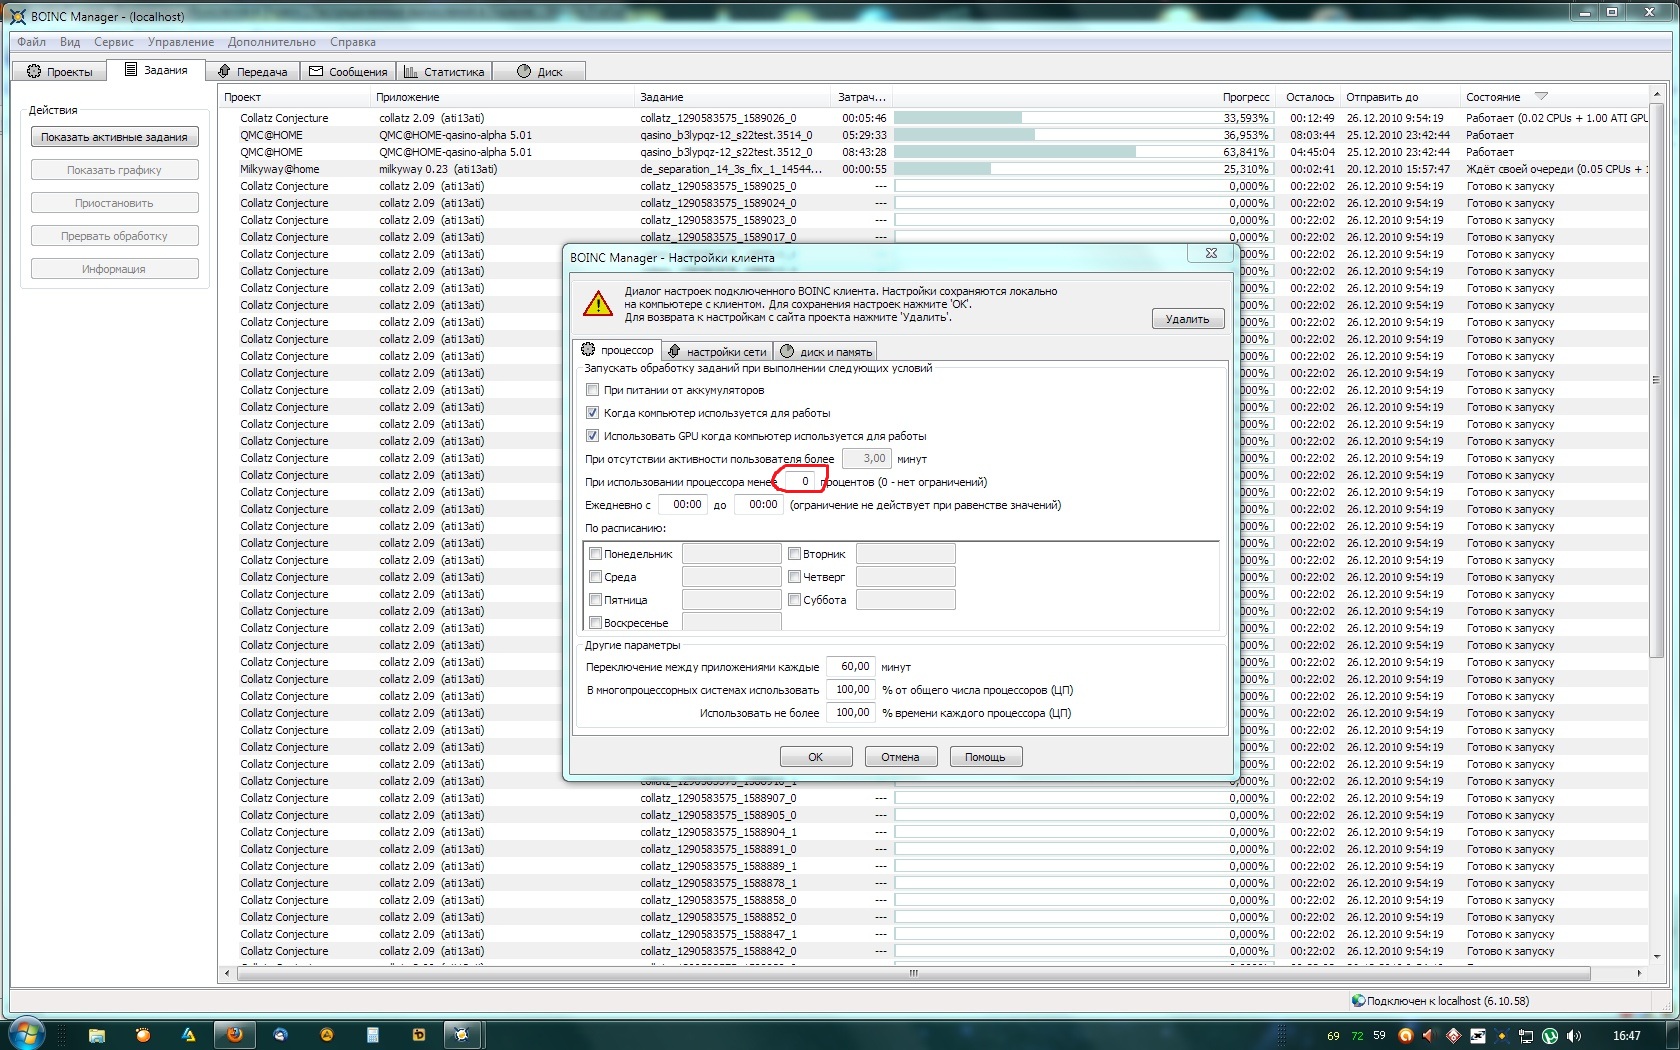
Task: Switch to the 'Статистика' tab
Action: tap(444, 71)
